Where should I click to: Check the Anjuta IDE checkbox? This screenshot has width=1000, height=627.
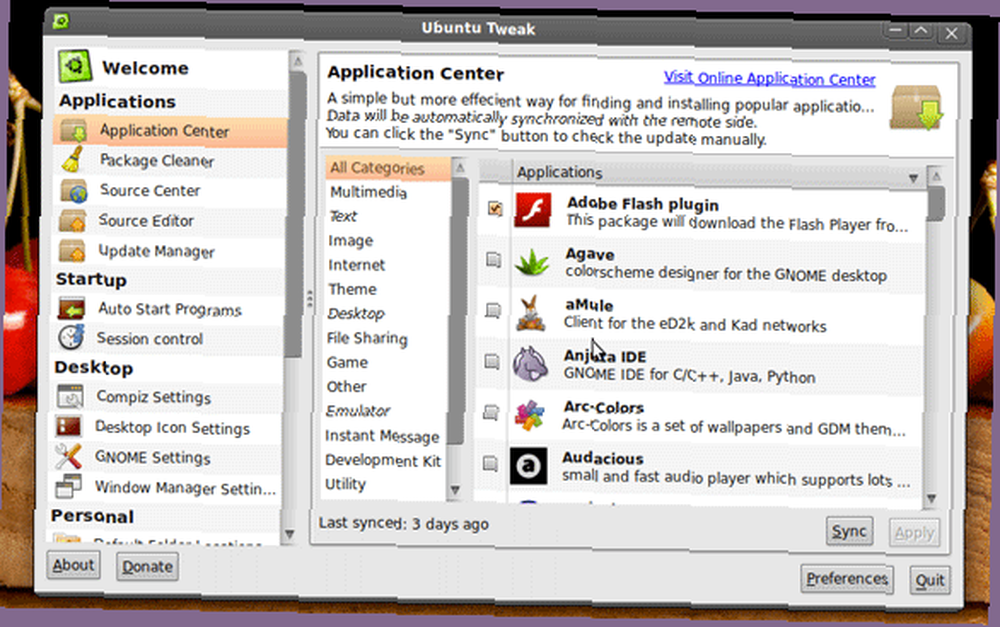pyautogui.click(x=492, y=362)
